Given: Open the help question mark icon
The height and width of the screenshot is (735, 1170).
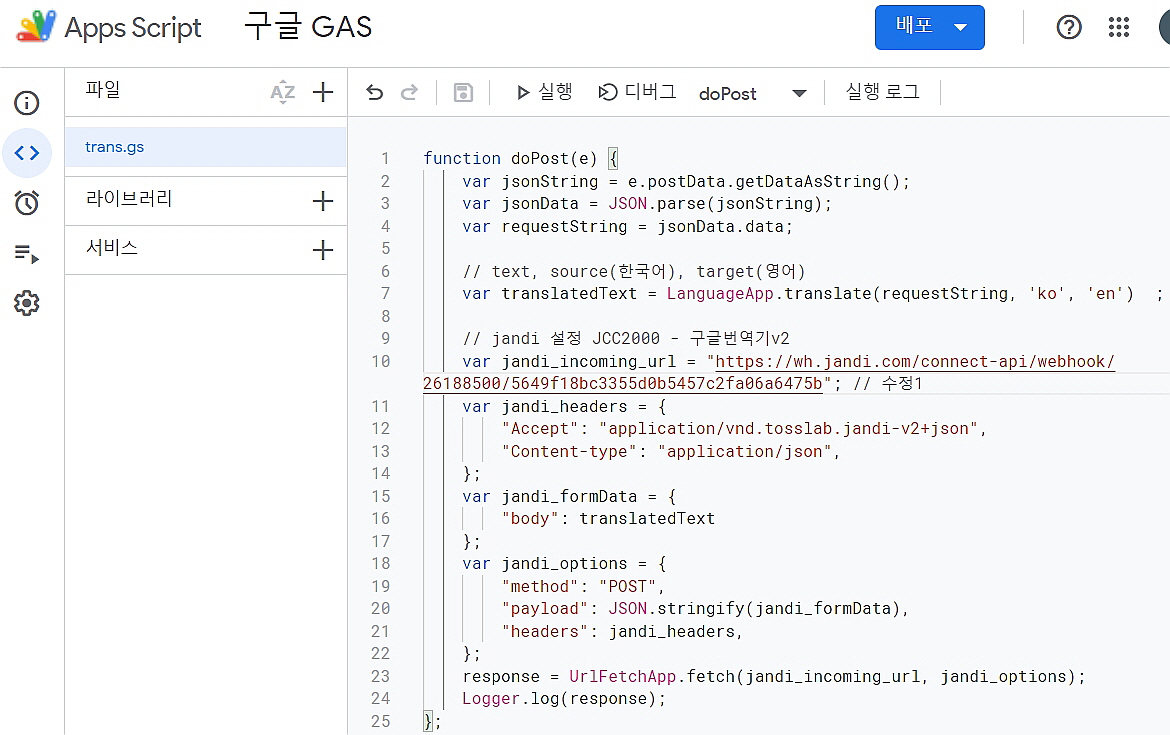Looking at the screenshot, I should [x=1069, y=28].
